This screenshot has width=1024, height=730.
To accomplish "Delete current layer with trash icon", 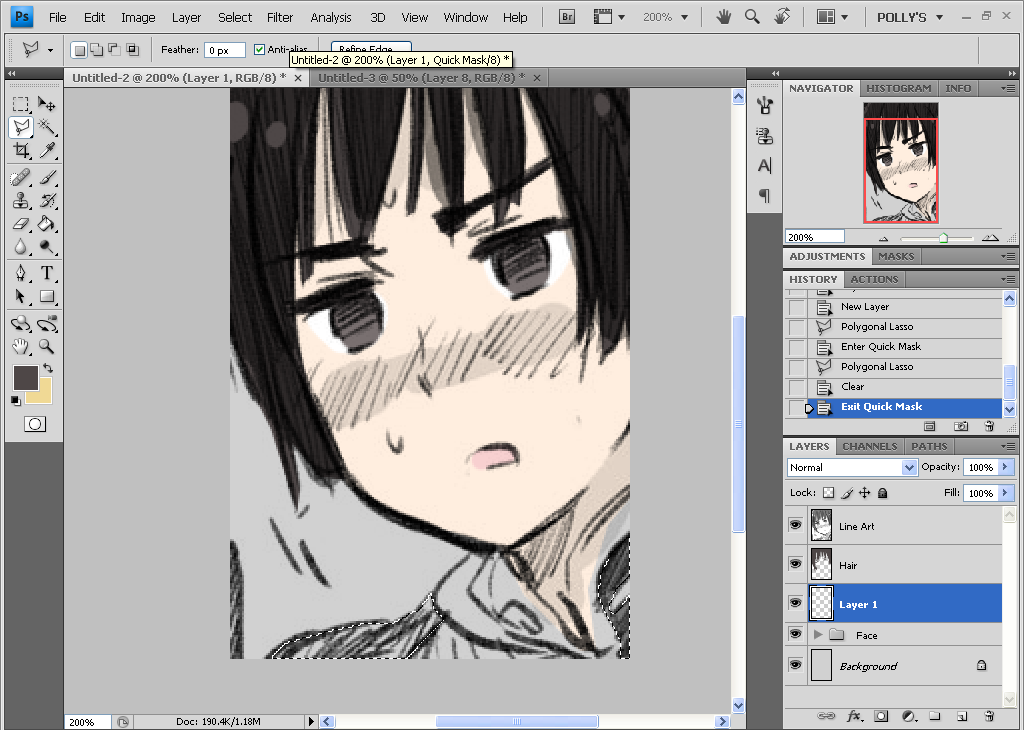I will (989, 716).
